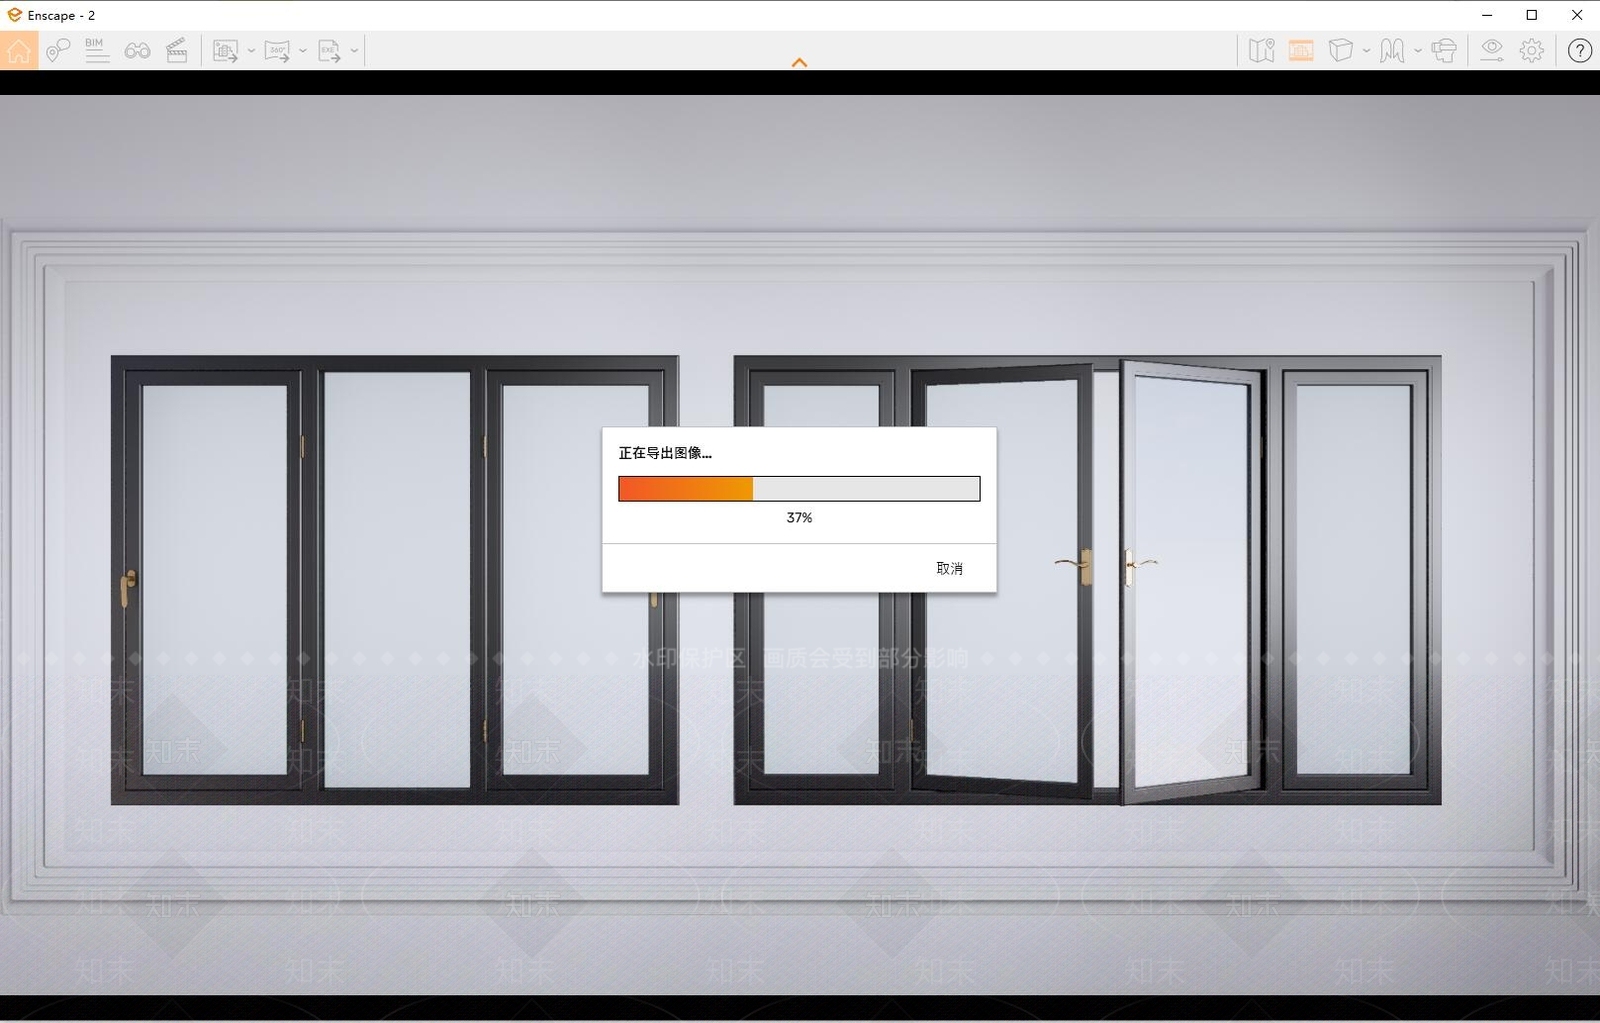Viewport: 1600px width, 1023px height.
Task: Expand the navigation mode dropdown arrow
Action: pos(1417,50)
